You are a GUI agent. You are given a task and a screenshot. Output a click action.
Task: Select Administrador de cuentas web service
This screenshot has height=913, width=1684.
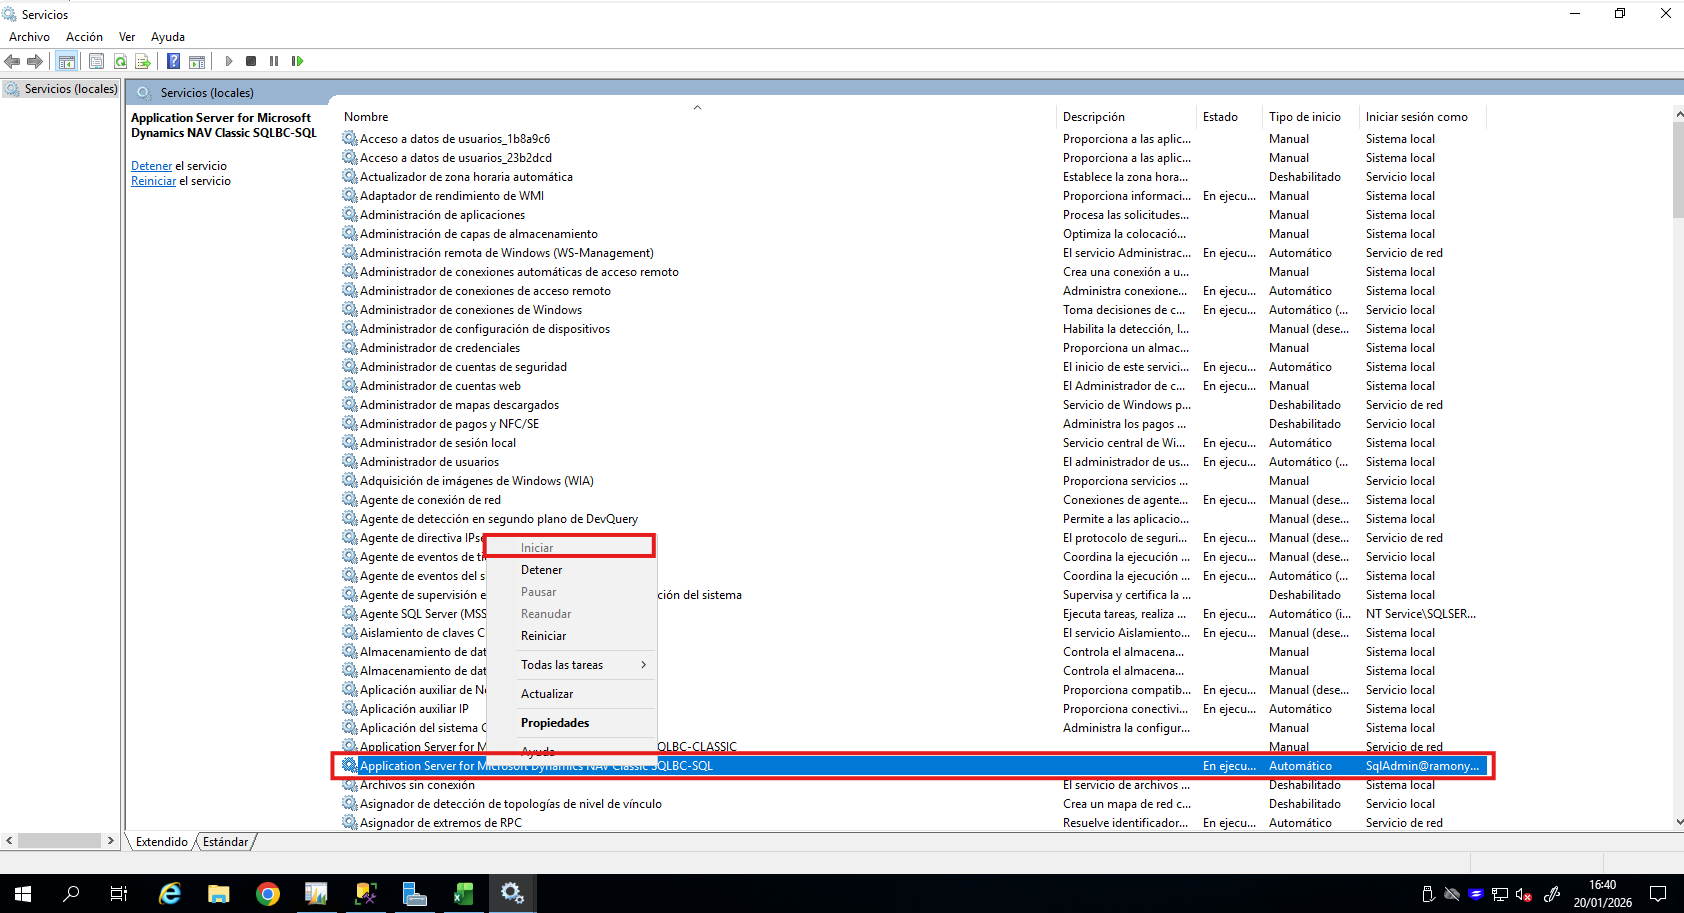[x=440, y=386]
